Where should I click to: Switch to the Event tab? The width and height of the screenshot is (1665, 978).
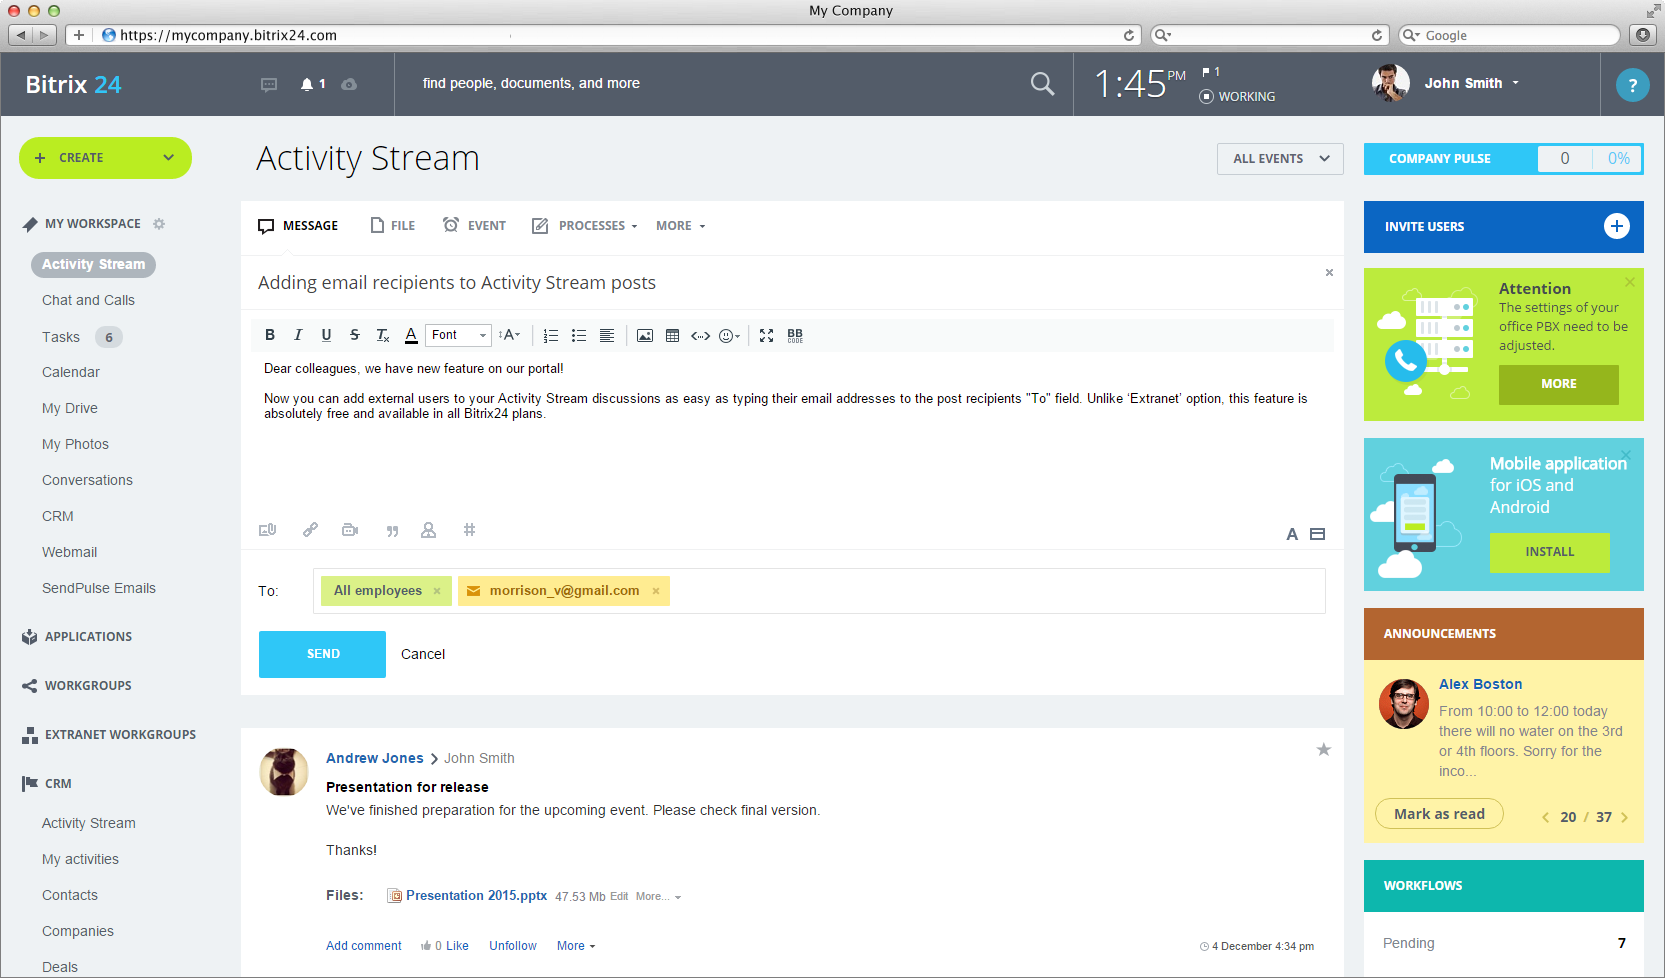point(474,226)
